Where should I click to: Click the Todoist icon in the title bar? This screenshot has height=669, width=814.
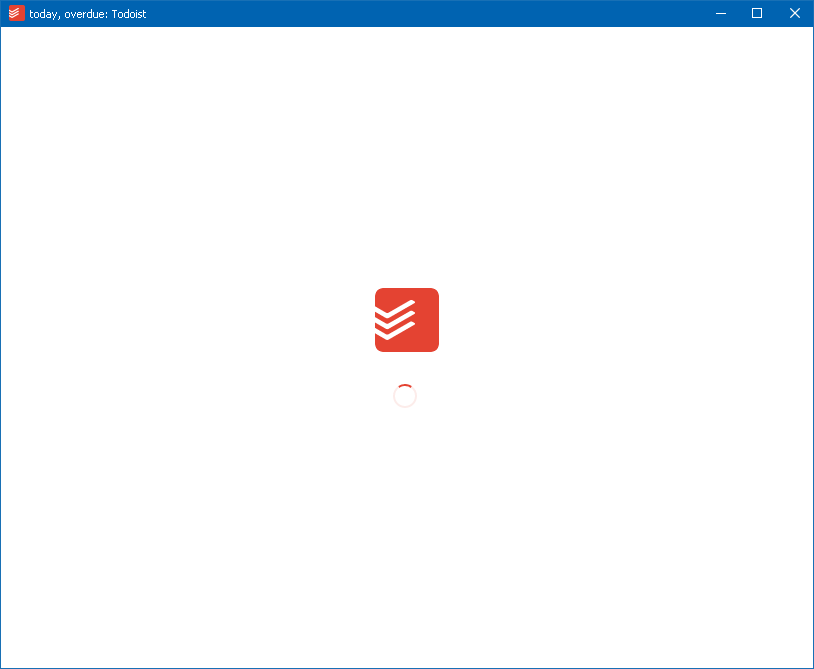[17, 13]
